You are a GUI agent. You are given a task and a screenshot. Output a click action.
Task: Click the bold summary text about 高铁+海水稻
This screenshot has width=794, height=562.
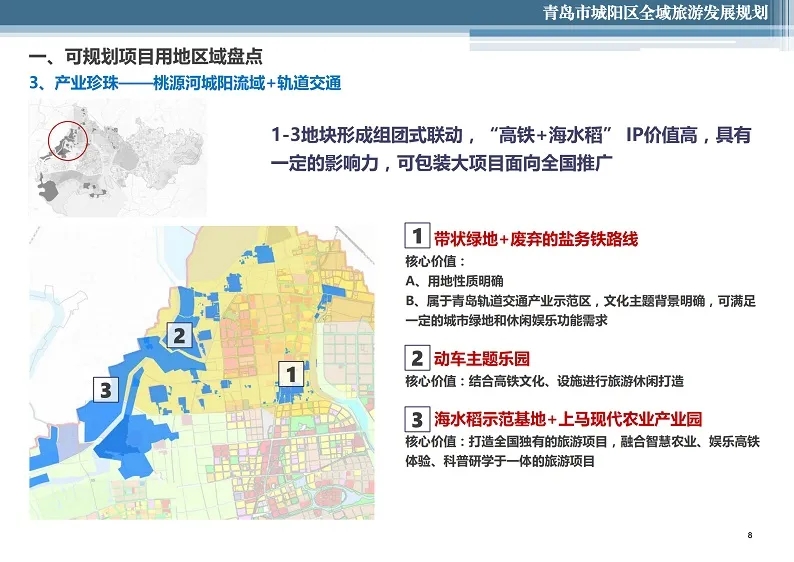pos(510,149)
